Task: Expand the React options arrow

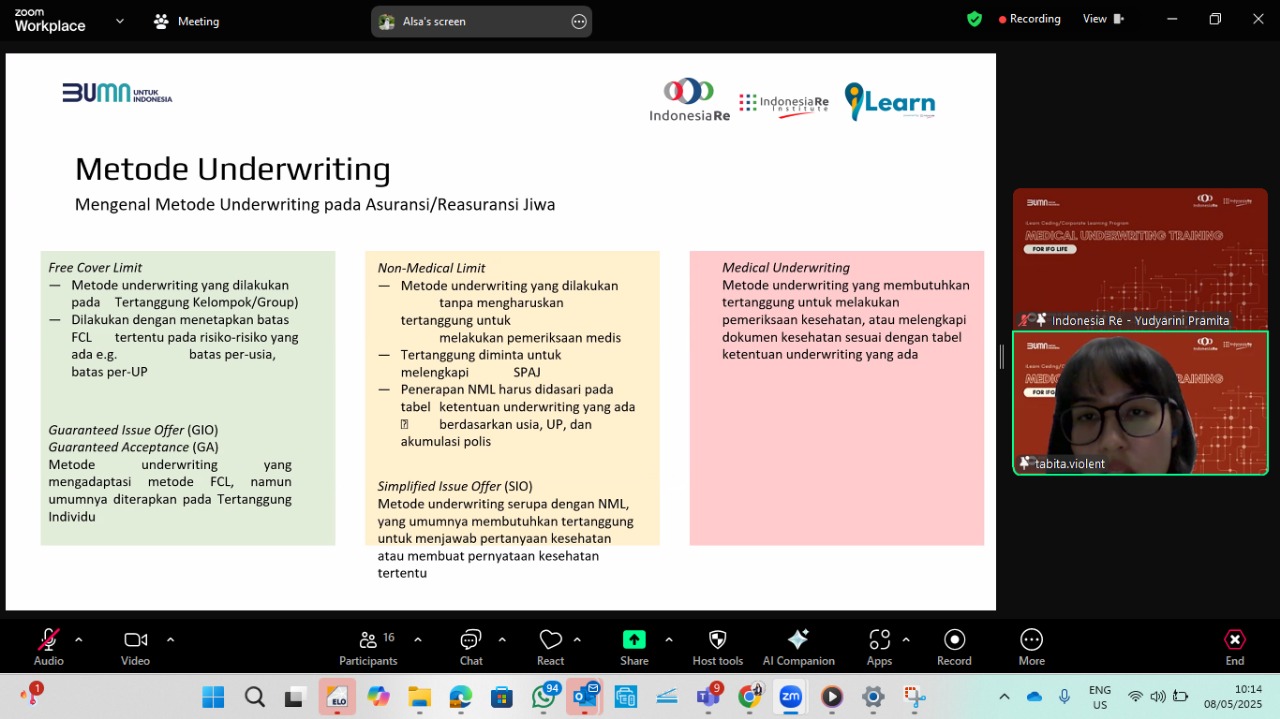Action: click(577, 639)
